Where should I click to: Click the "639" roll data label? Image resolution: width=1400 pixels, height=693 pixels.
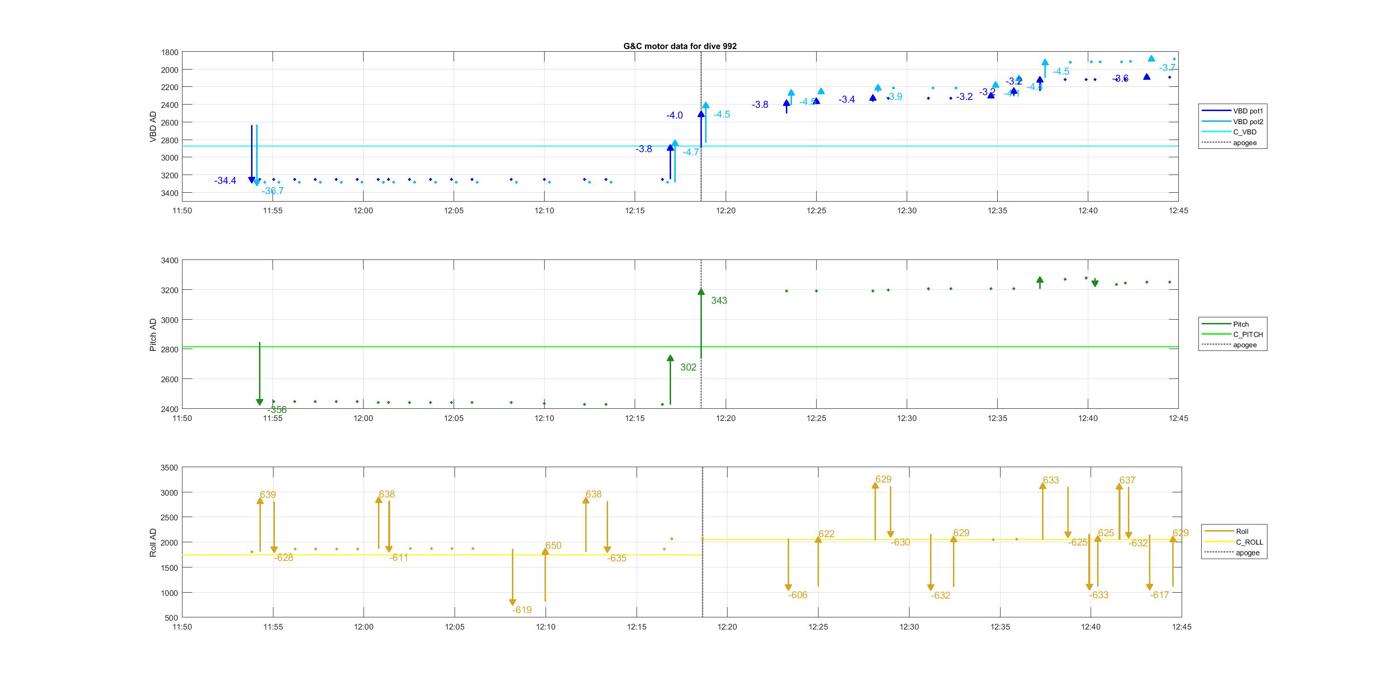pos(267,495)
